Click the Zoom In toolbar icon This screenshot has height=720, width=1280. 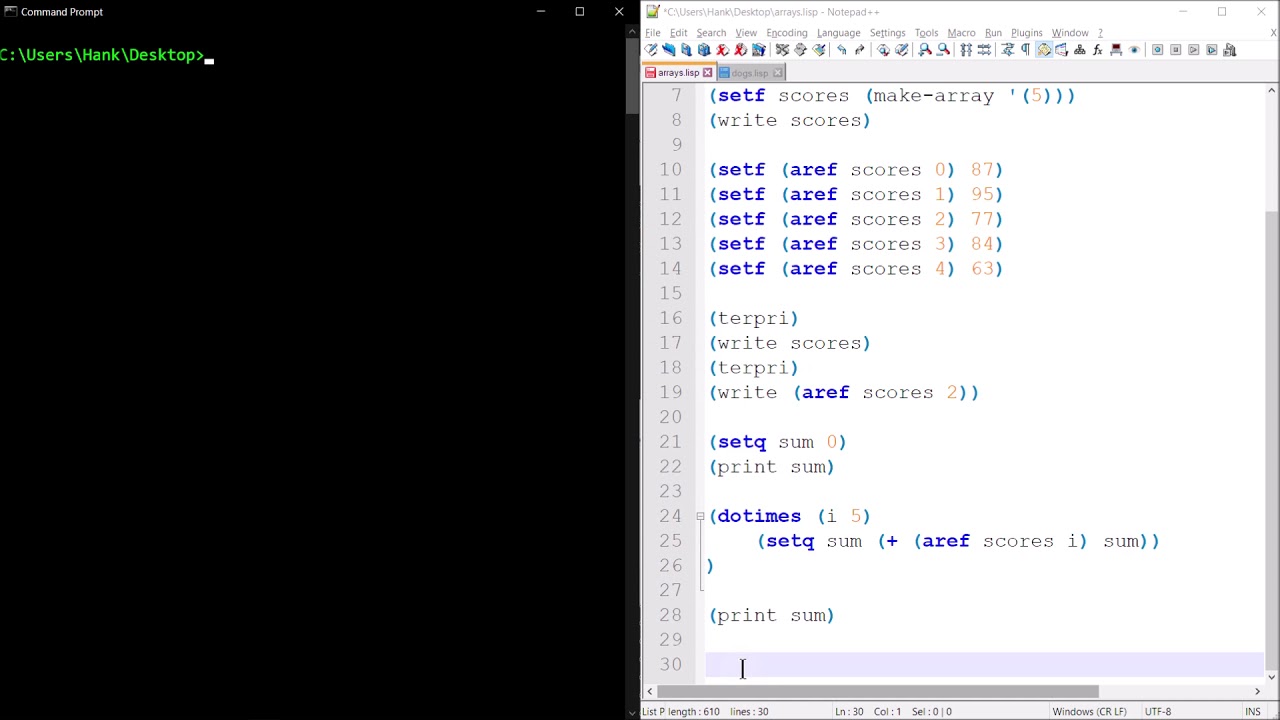(x=925, y=50)
